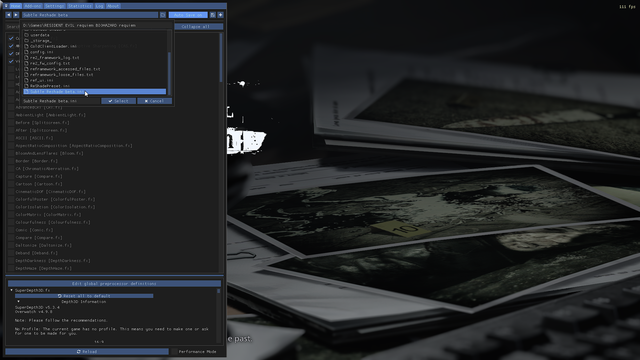Image resolution: width=640 pixels, height=360 pixels.
Task: Add a new preset with plus icon
Action: (x=220, y=15)
